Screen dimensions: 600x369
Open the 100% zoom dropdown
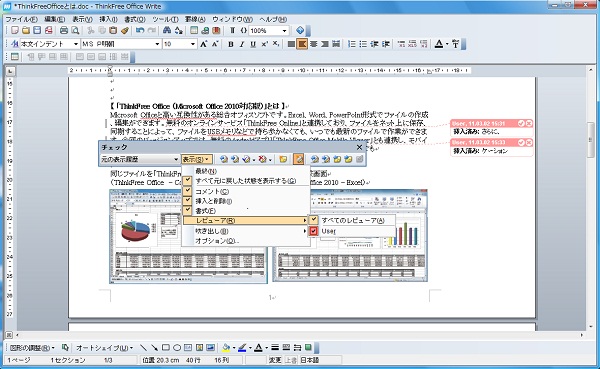tap(285, 30)
